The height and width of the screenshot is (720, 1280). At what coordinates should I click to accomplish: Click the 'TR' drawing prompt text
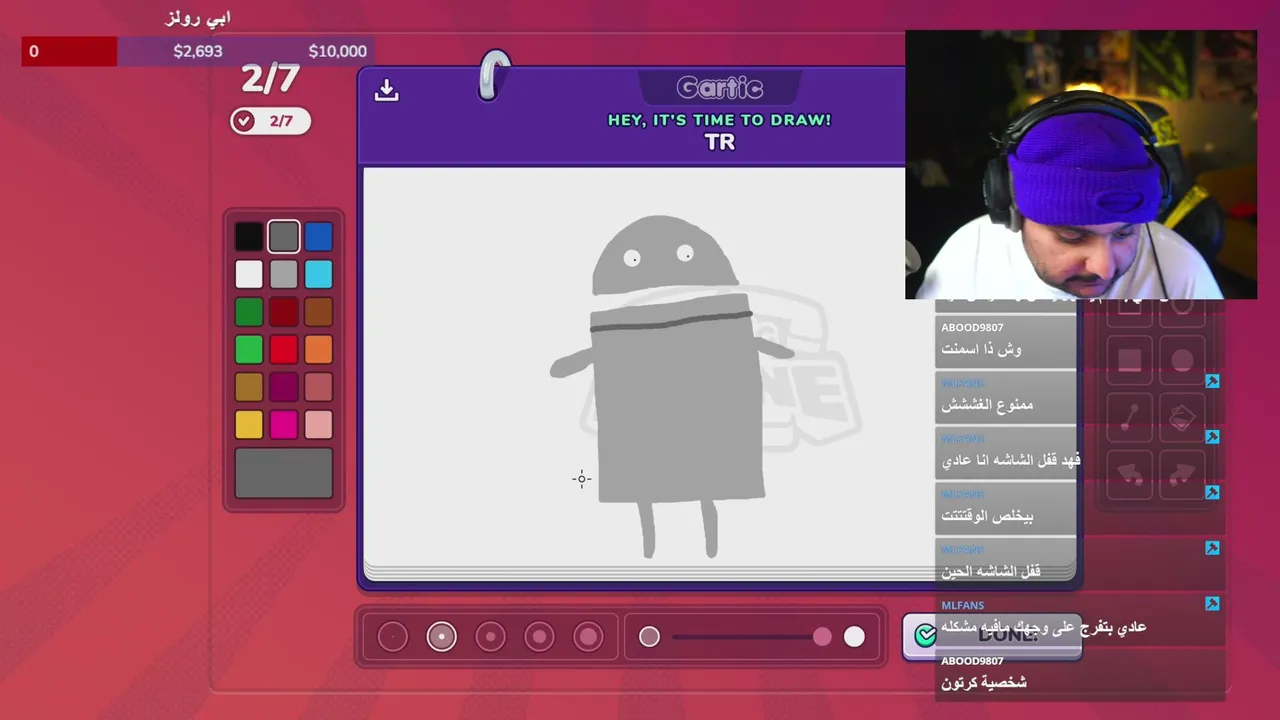pyautogui.click(x=720, y=142)
